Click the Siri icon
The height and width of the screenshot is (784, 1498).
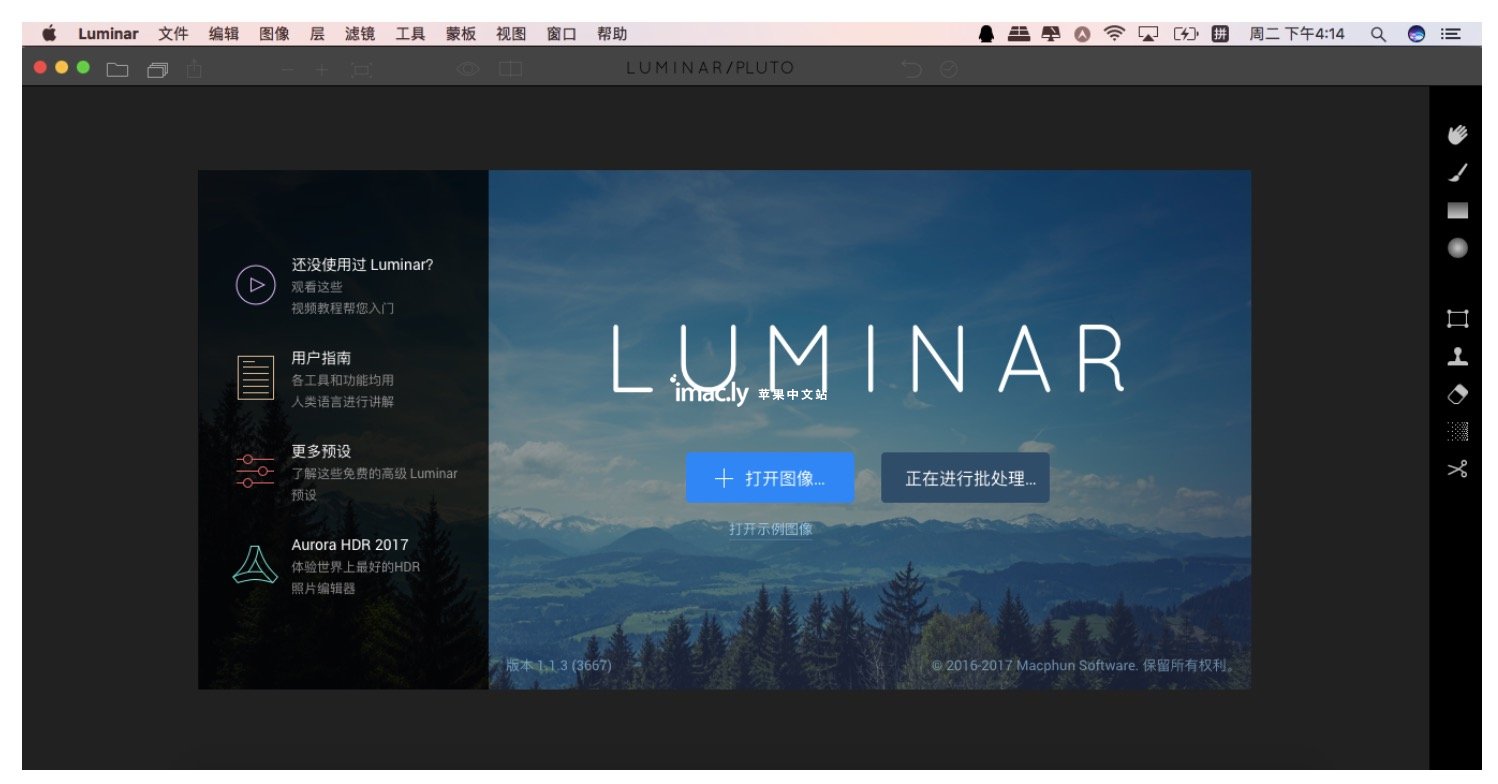(1415, 33)
